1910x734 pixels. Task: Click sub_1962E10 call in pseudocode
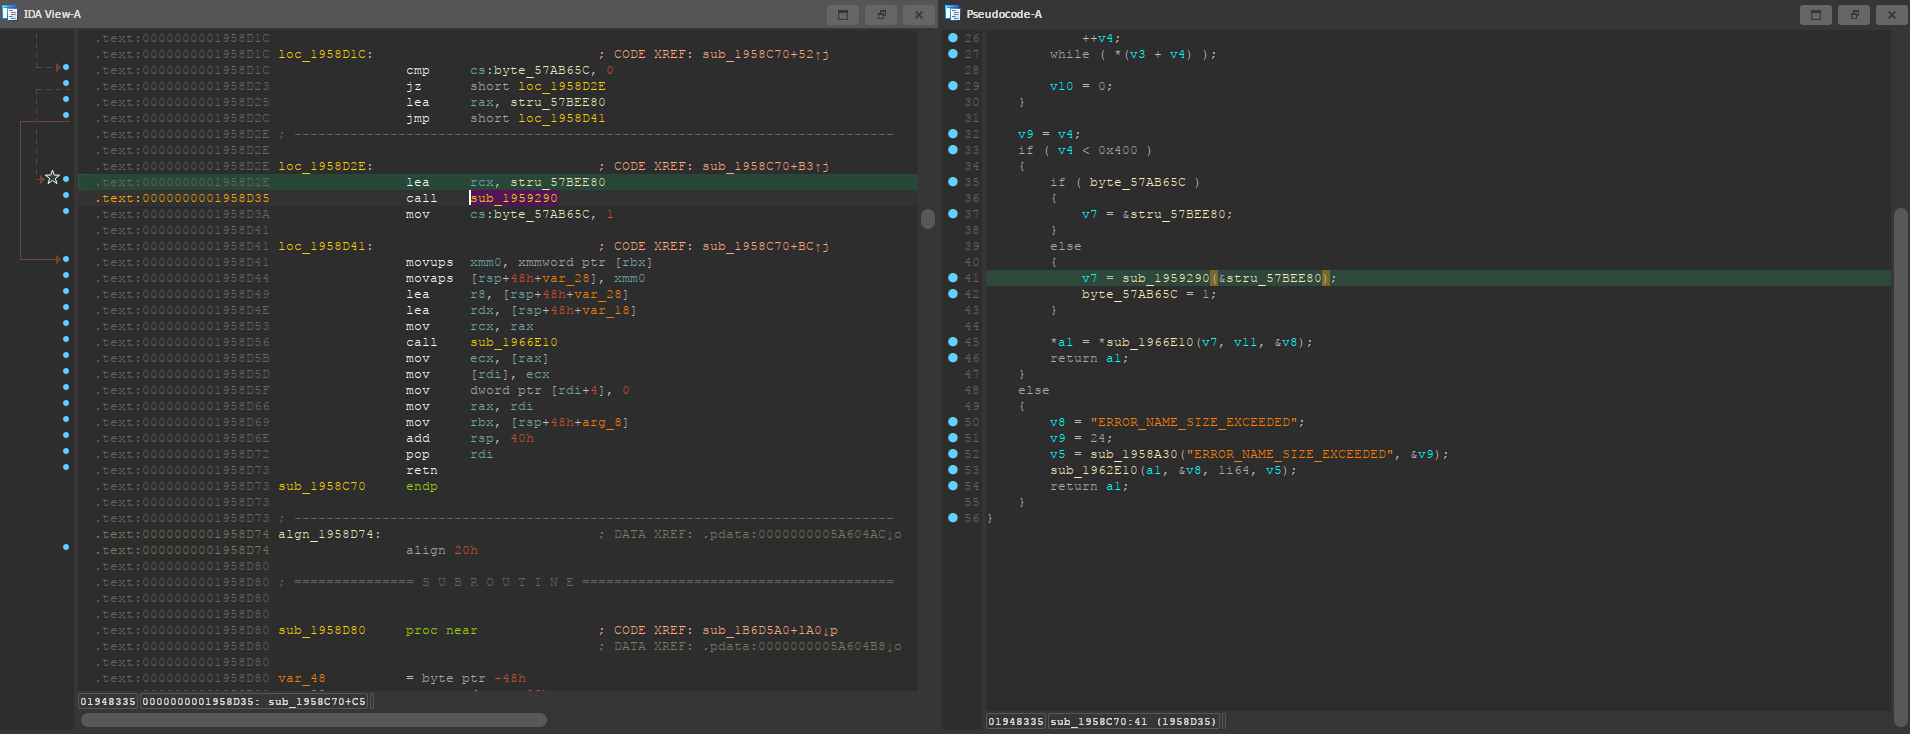[x=1093, y=470]
